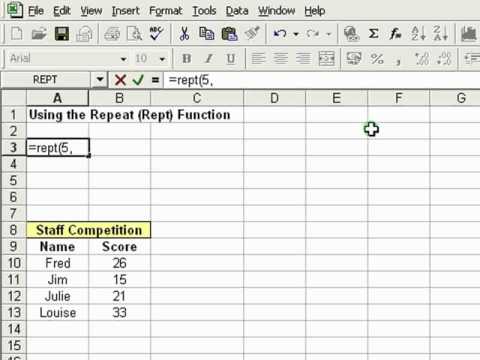This screenshot has width=480, height=360.
Task: Toggle Bold formatting
Action: coord(187,59)
